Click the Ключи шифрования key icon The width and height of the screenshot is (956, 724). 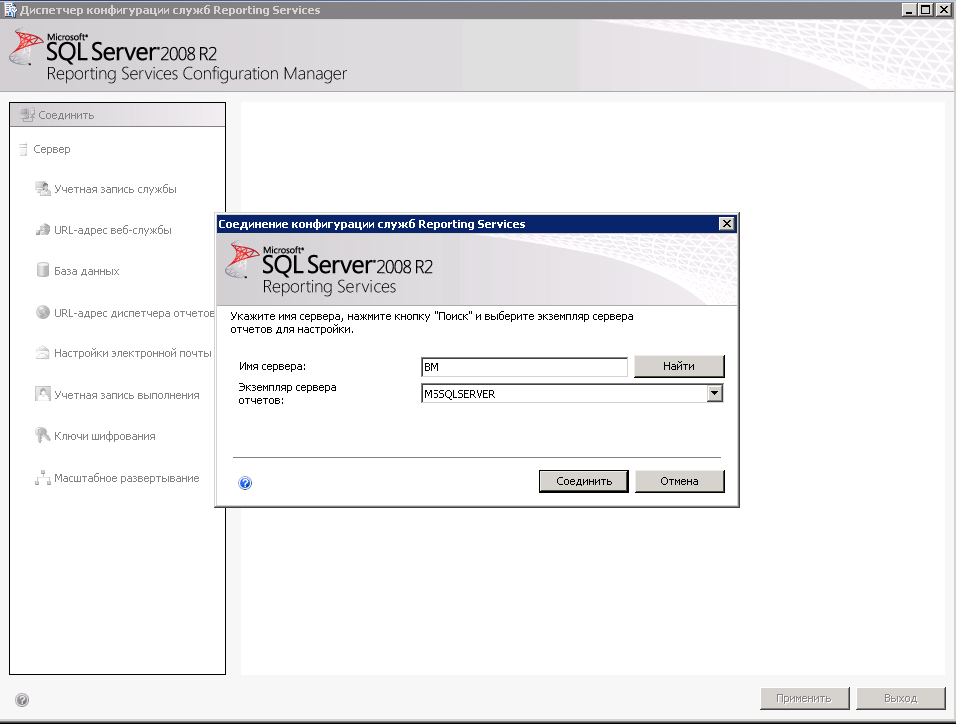pos(43,436)
